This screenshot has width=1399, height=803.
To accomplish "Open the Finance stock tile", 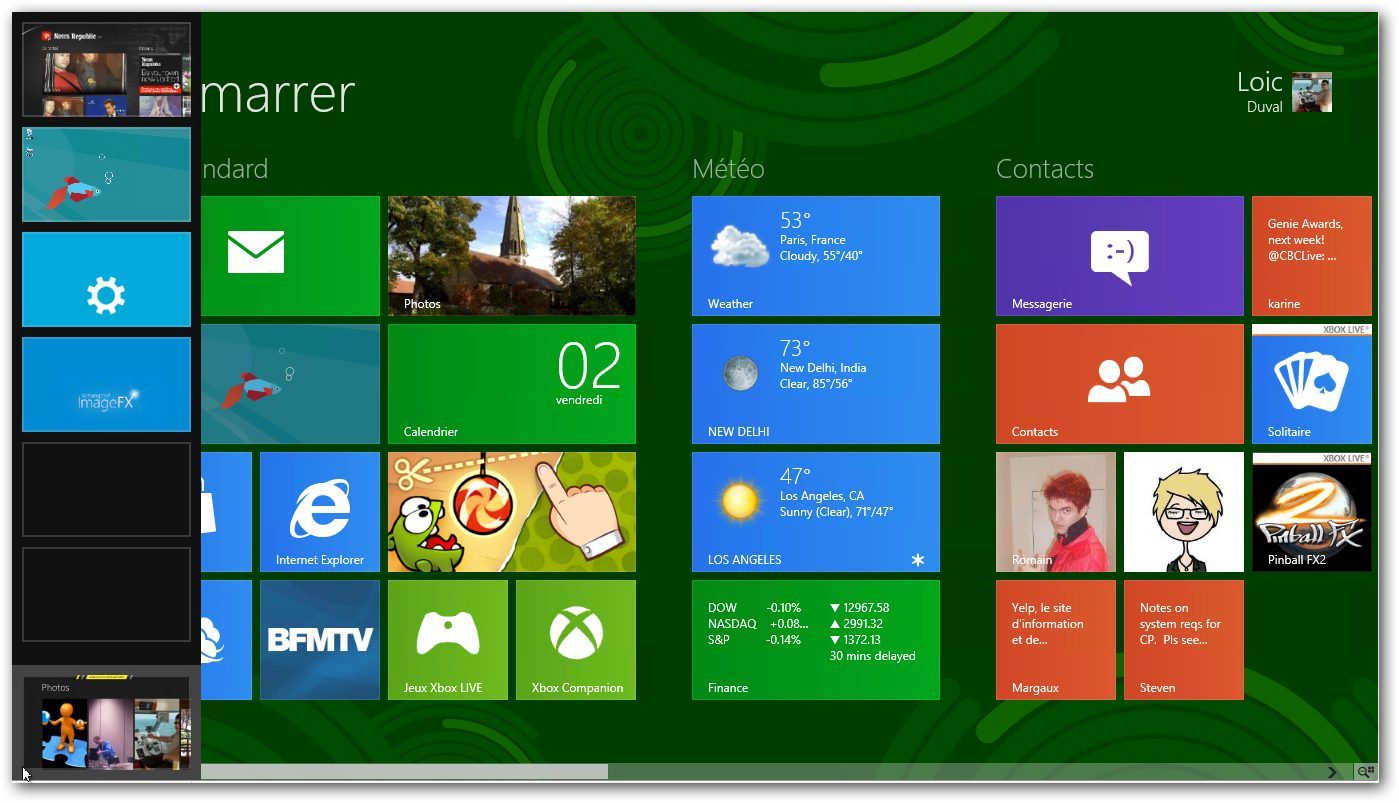I will click(x=815, y=639).
